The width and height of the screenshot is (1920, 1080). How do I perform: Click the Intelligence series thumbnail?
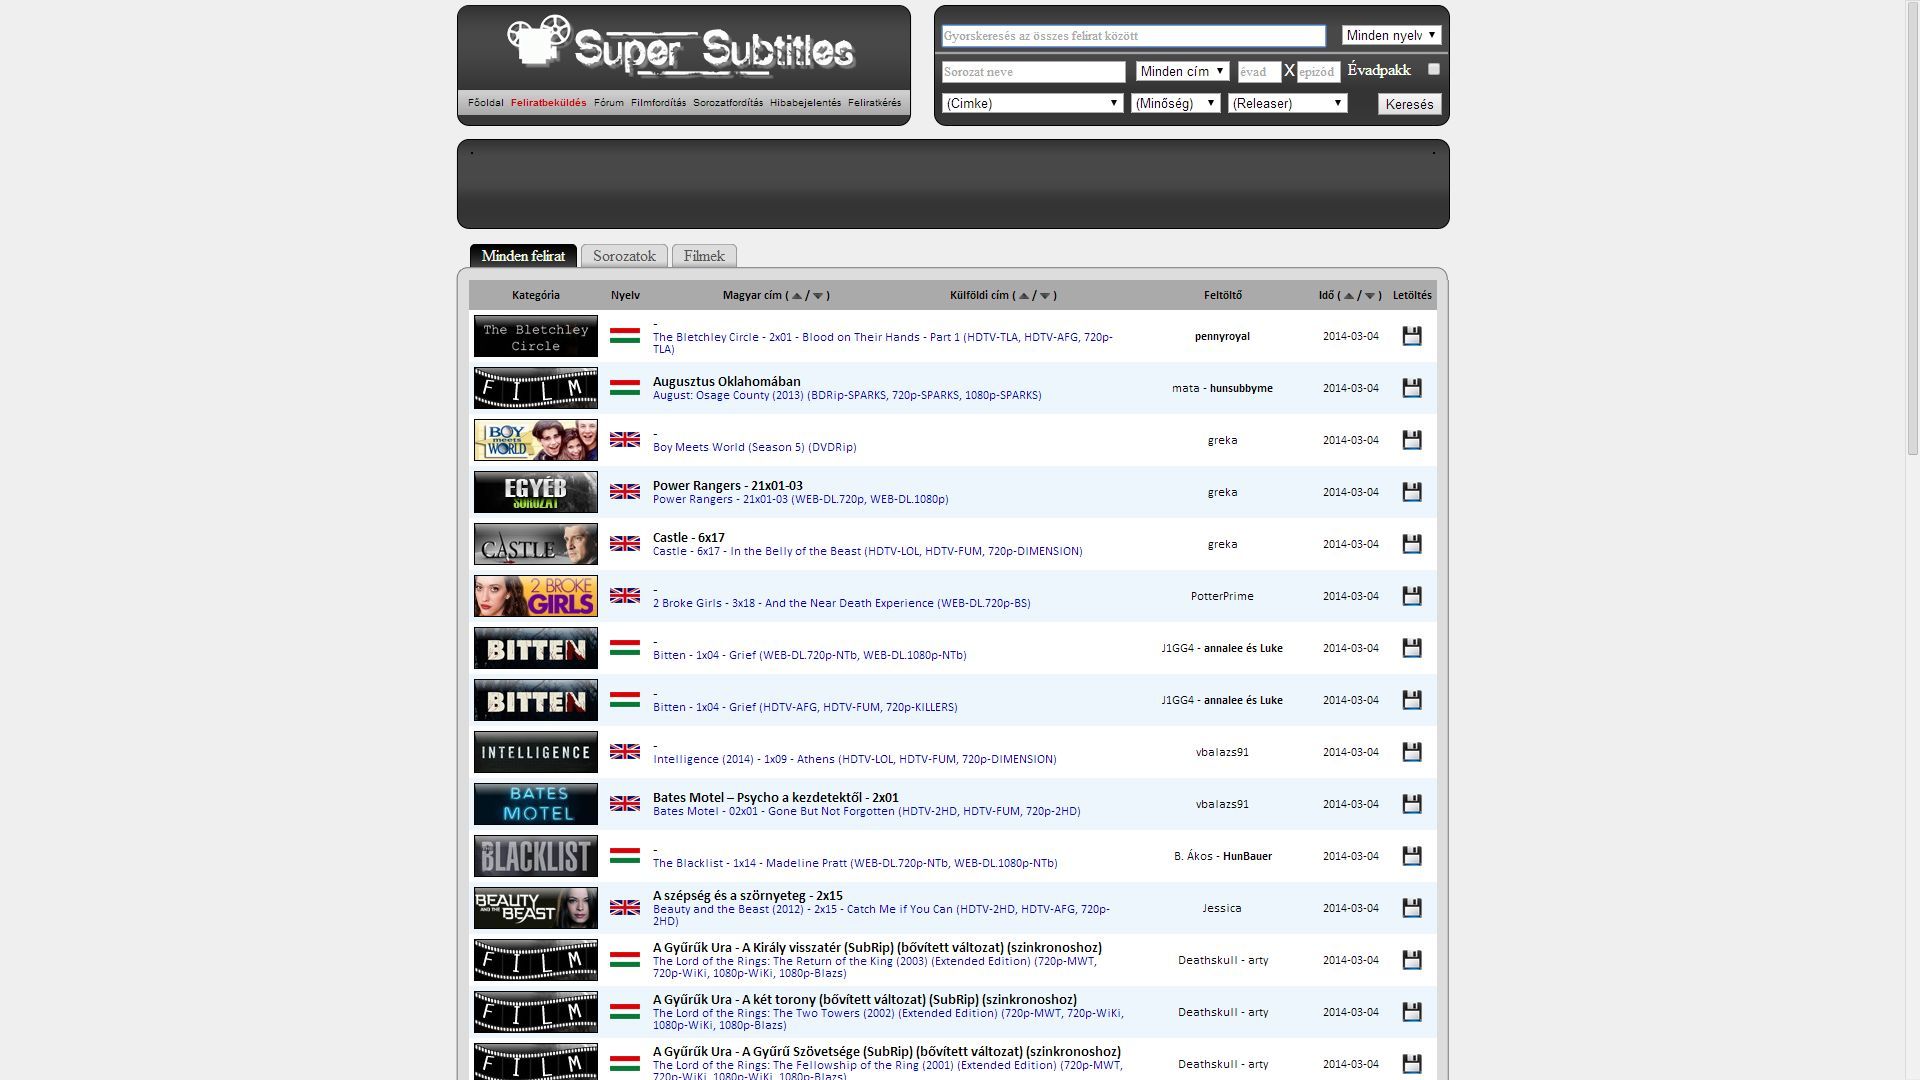pyautogui.click(x=535, y=752)
